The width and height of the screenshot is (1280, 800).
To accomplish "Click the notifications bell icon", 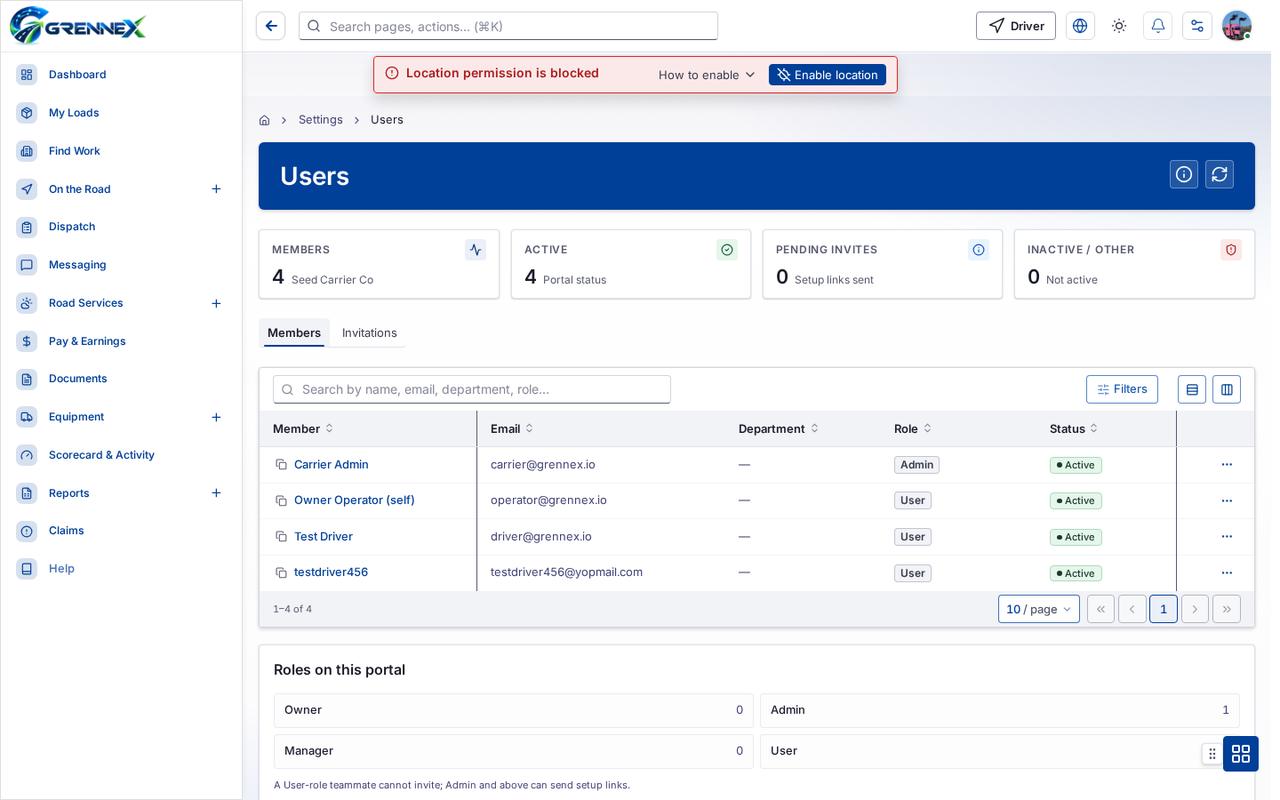I will point(1158,26).
